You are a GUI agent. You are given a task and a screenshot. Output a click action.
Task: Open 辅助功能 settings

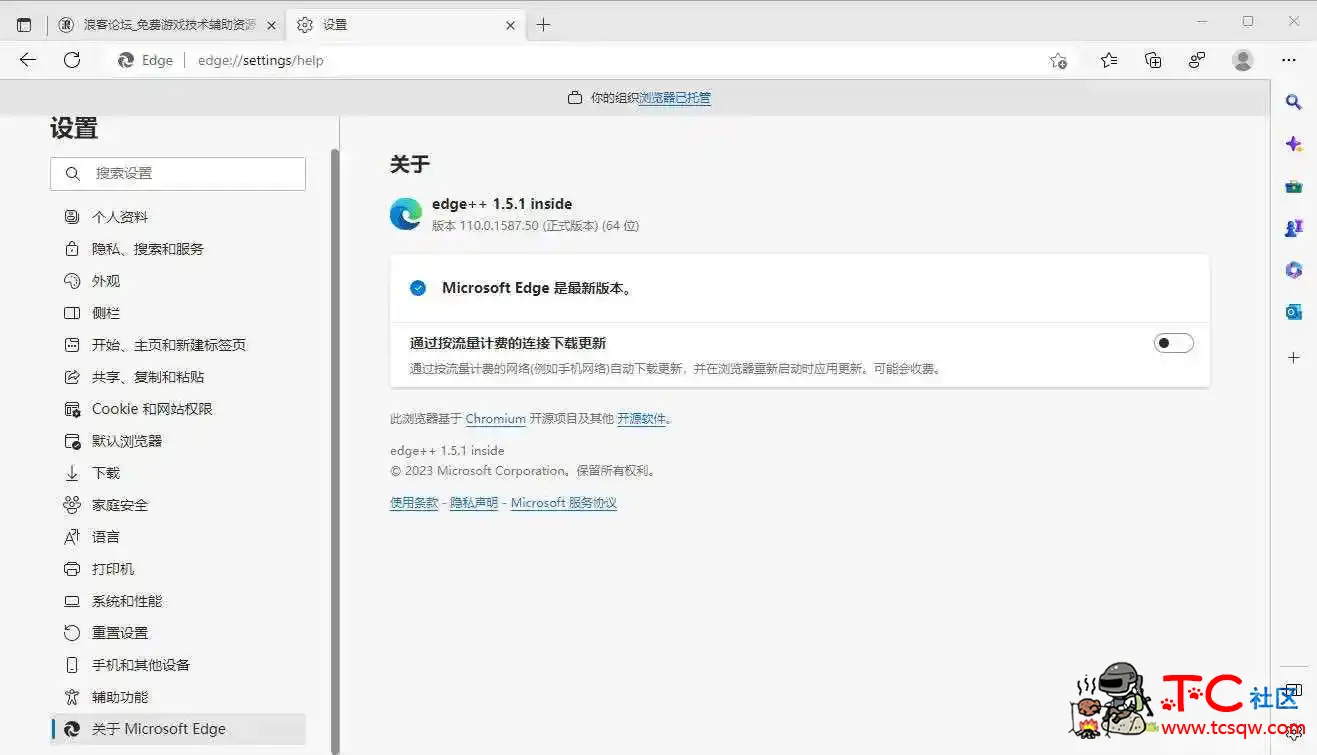tap(178, 697)
